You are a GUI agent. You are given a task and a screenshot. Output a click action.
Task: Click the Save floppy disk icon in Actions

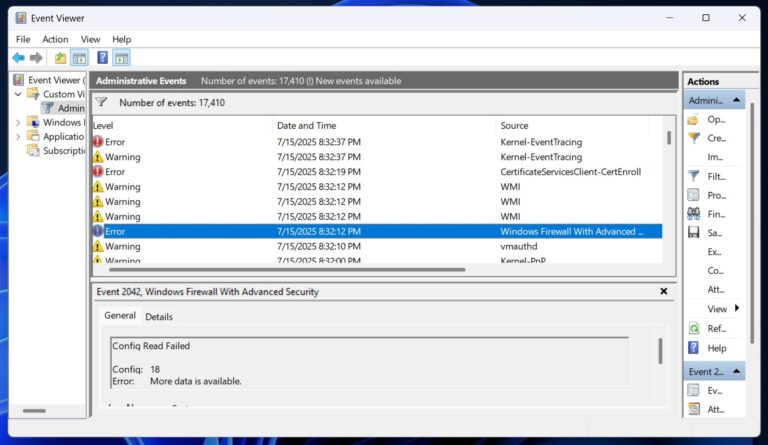click(x=694, y=233)
